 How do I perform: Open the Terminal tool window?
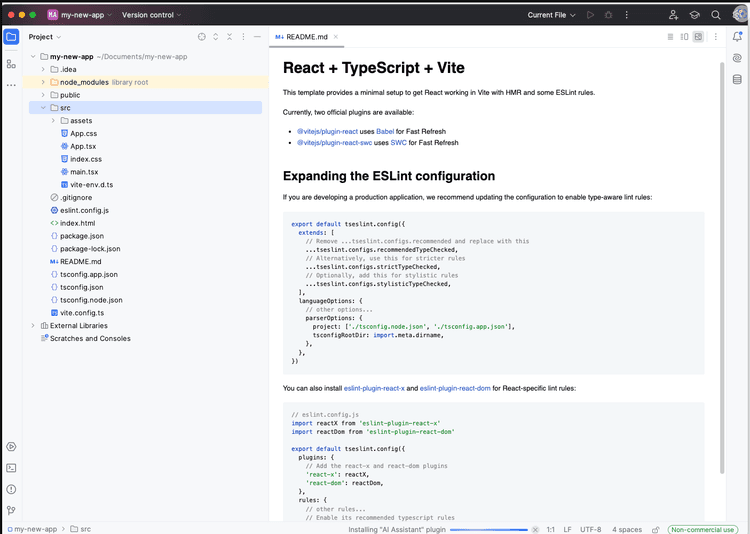point(11,467)
